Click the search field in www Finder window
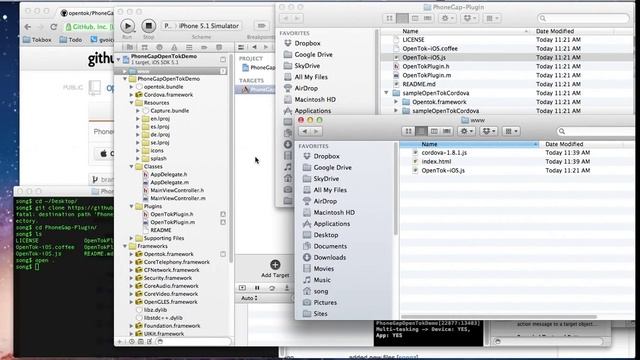The image size is (640, 360). (x=596, y=131)
